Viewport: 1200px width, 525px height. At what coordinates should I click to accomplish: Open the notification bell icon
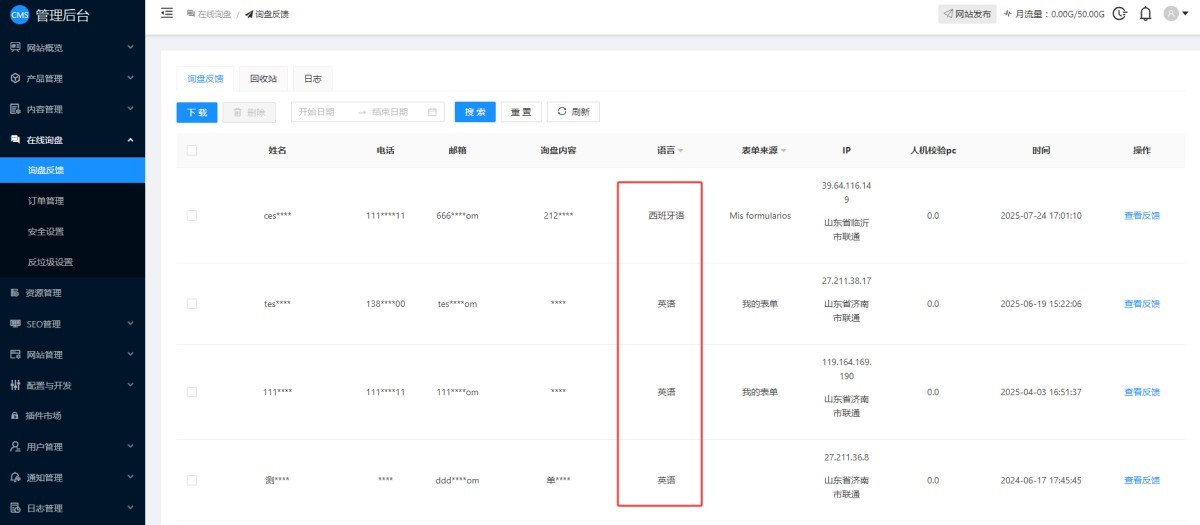[1145, 14]
